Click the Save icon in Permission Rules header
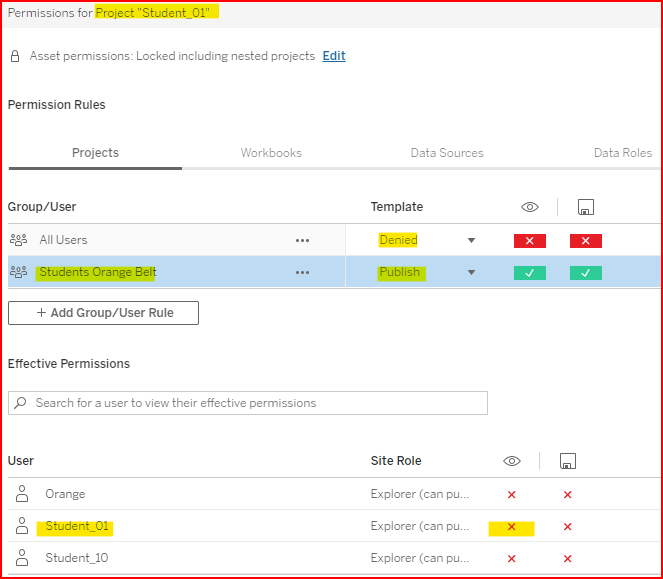Viewport: 663px width, 579px height. [x=586, y=207]
